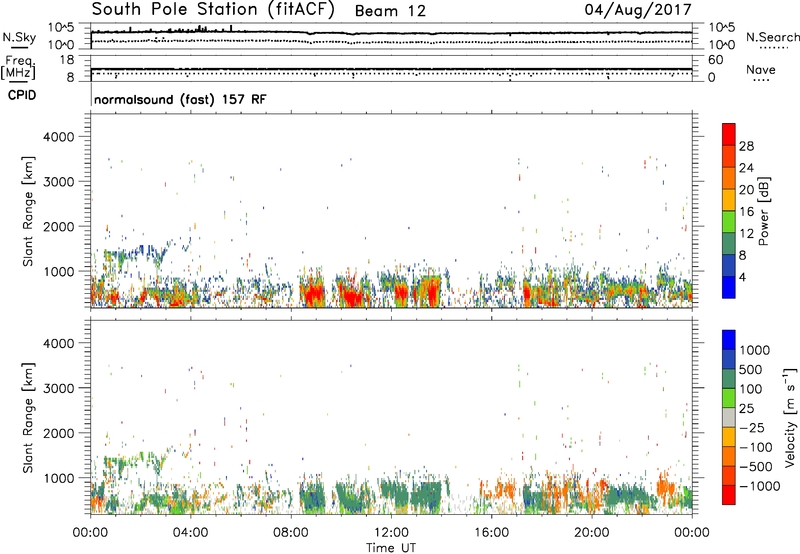
Task: Click 'normalsound (fast) 157 RF' text
Action: pyautogui.click(x=180, y=99)
